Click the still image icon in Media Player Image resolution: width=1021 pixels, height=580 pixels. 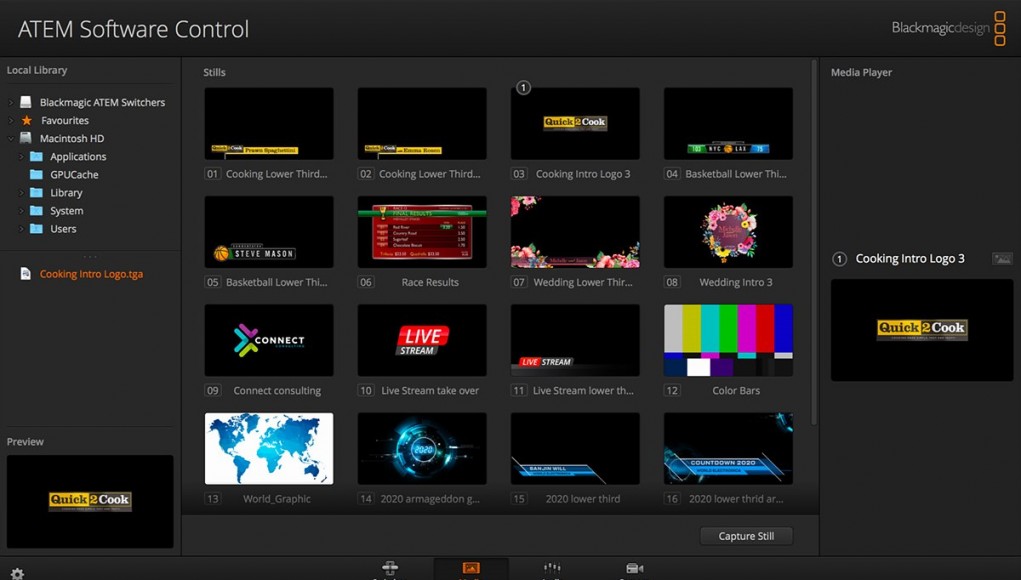pos(1001,259)
